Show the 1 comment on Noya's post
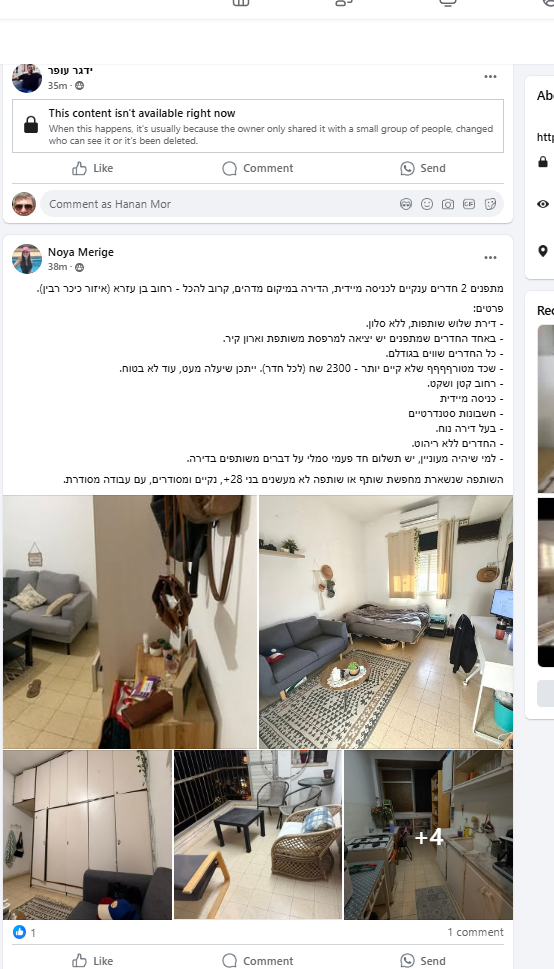 (x=475, y=932)
